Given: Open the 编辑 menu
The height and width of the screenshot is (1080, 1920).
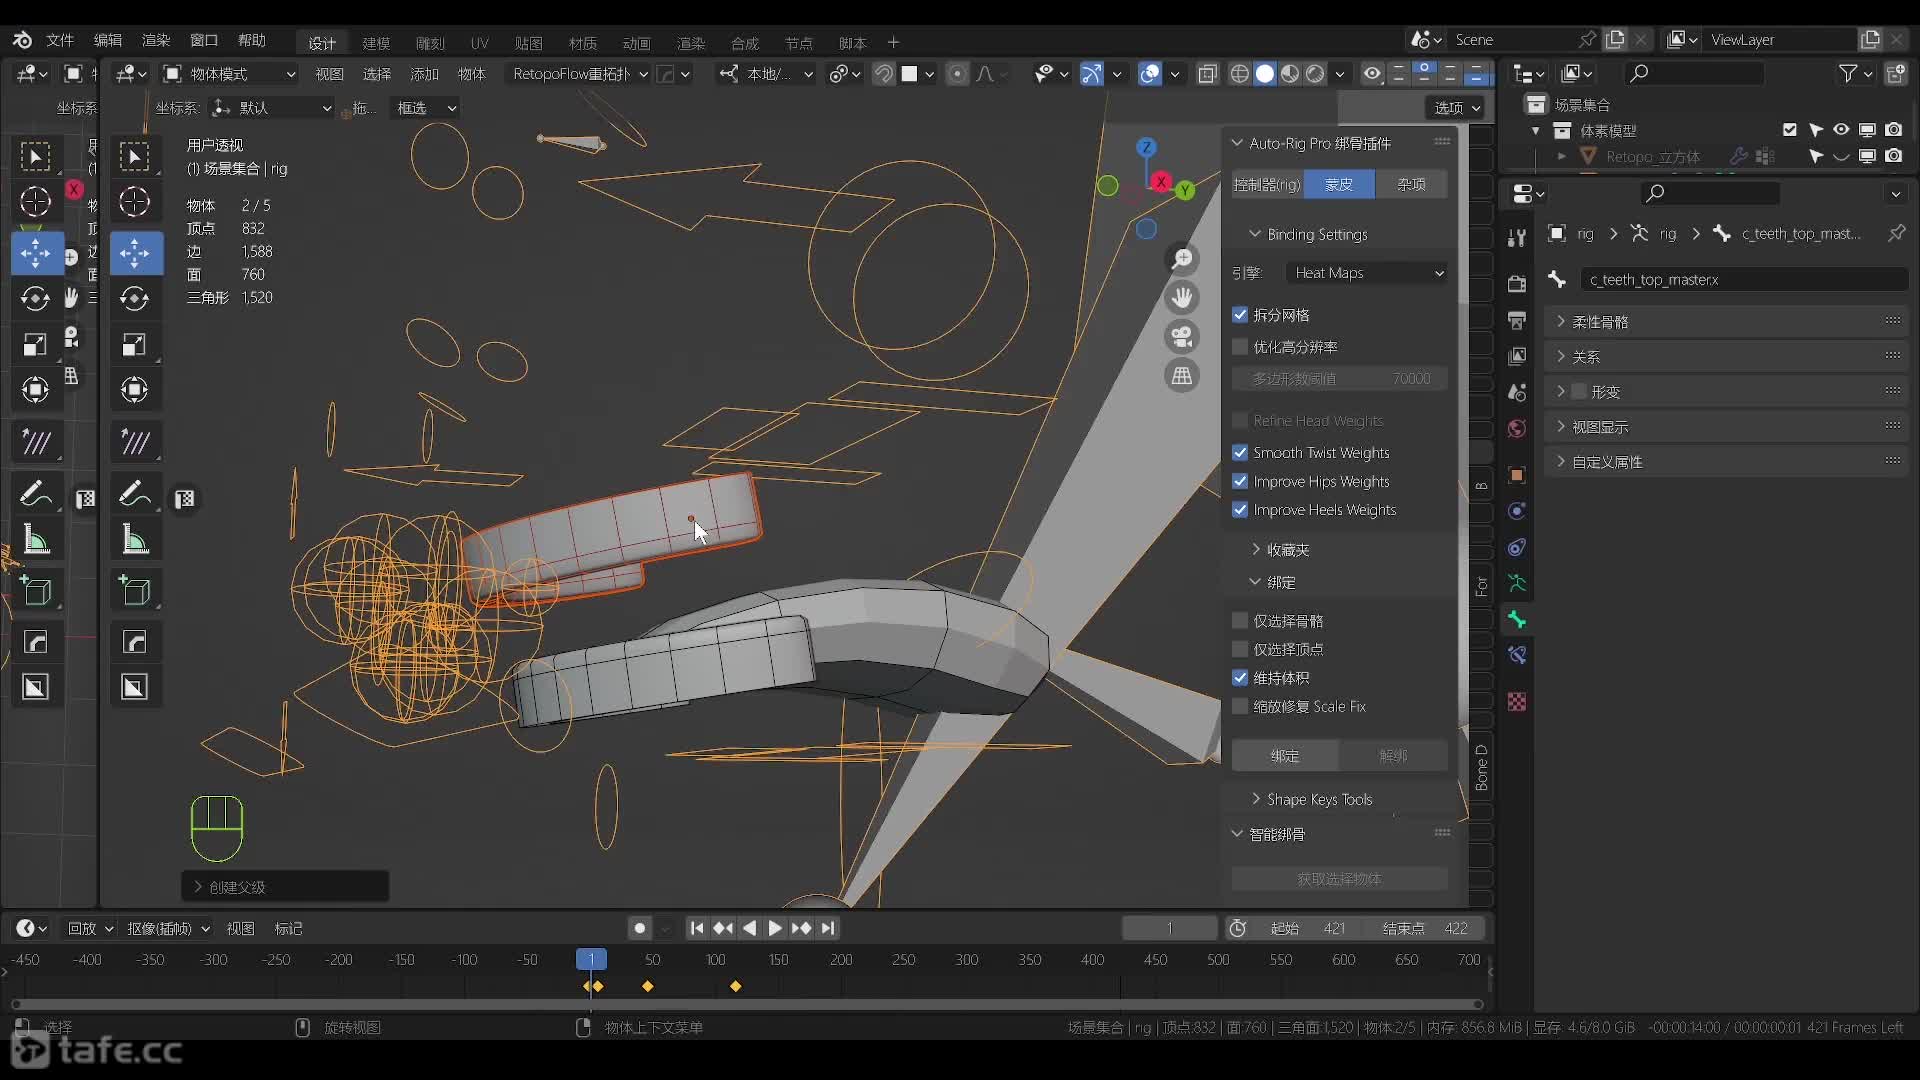Looking at the screenshot, I should coord(108,40).
